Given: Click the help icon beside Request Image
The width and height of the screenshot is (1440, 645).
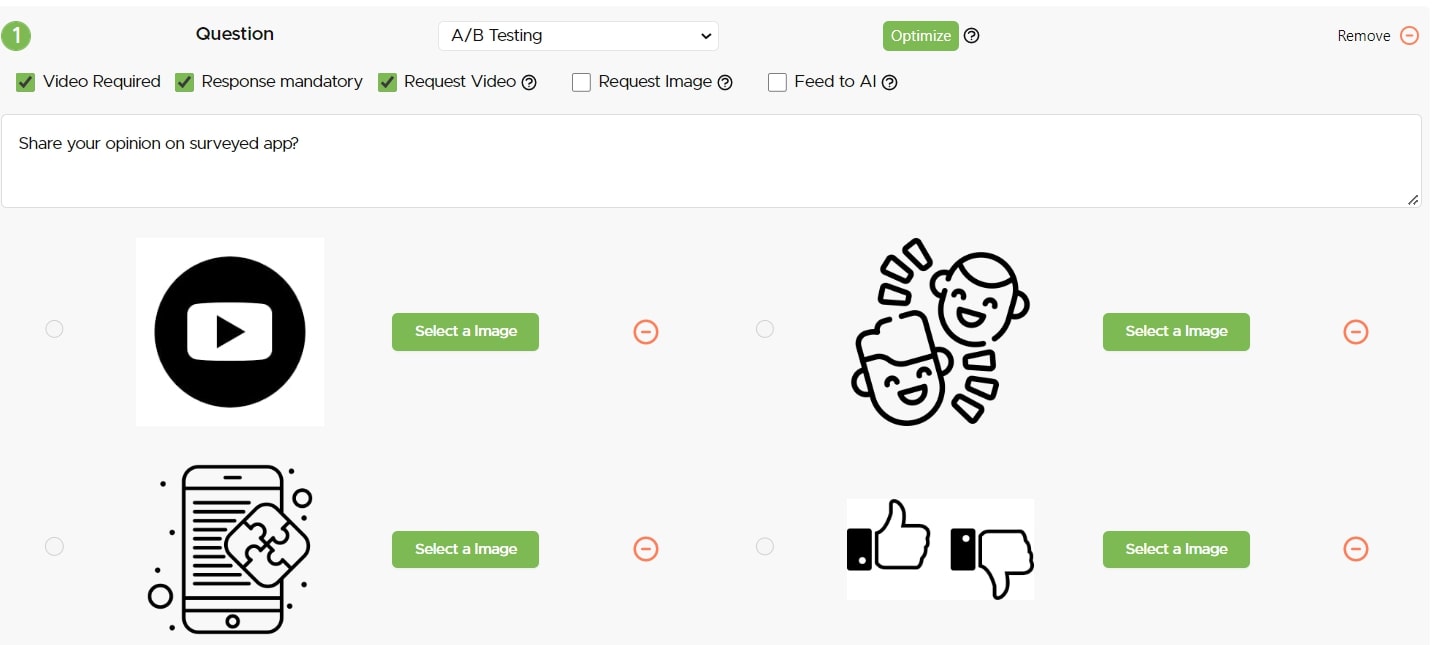Looking at the screenshot, I should (726, 83).
